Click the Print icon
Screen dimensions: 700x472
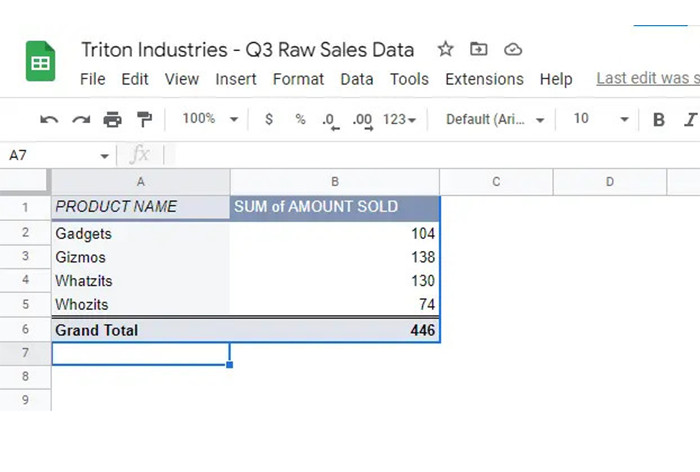[112, 120]
